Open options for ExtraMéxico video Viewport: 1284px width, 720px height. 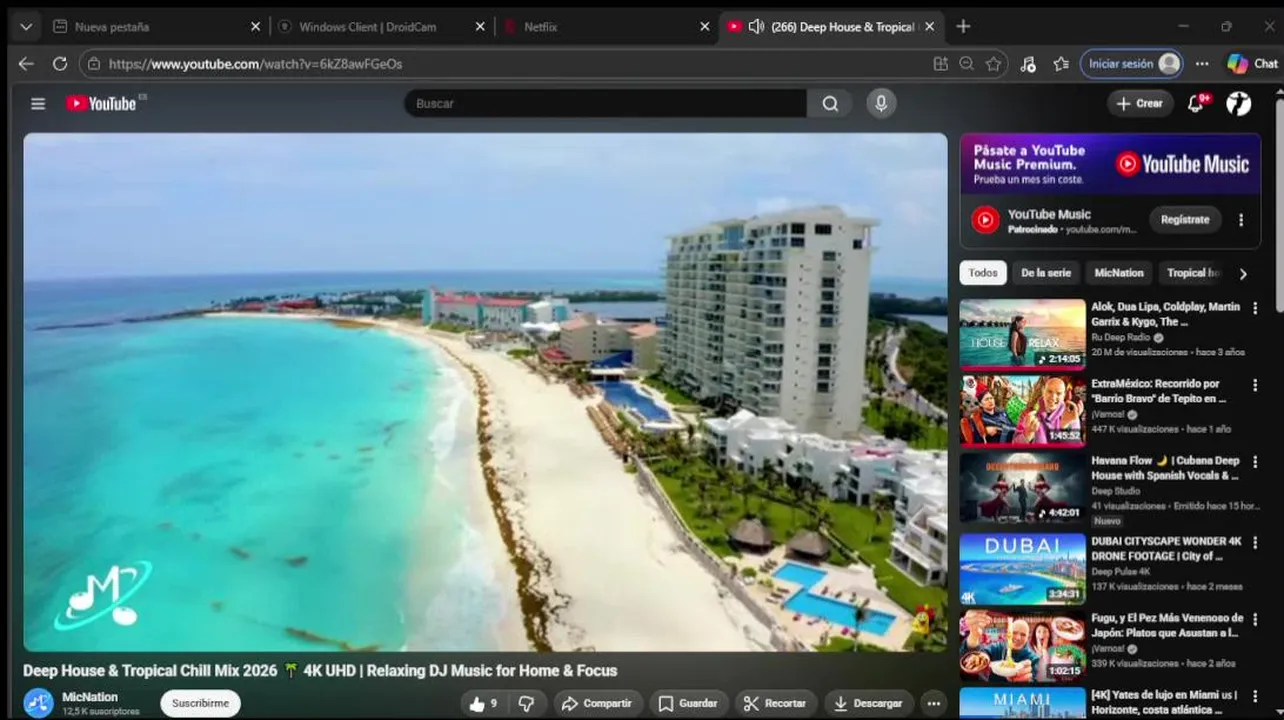(x=1255, y=385)
